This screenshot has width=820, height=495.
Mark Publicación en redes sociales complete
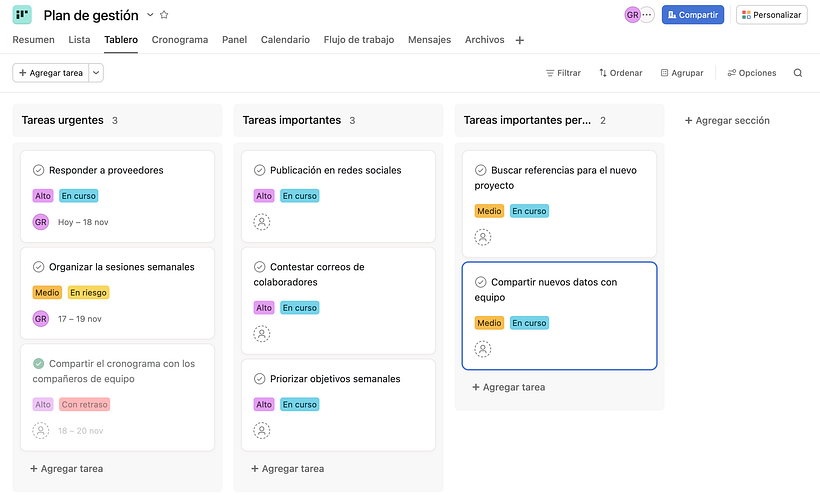(x=259, y=170)
